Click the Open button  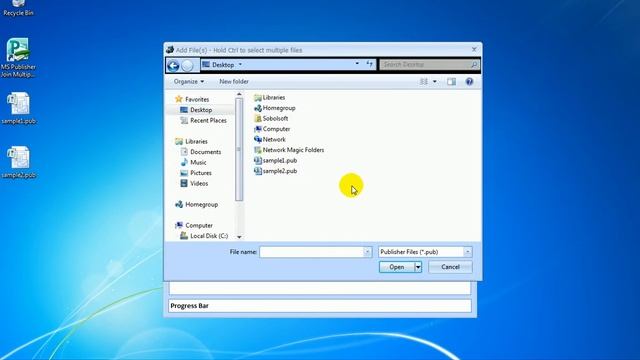(x=397, y=267)
